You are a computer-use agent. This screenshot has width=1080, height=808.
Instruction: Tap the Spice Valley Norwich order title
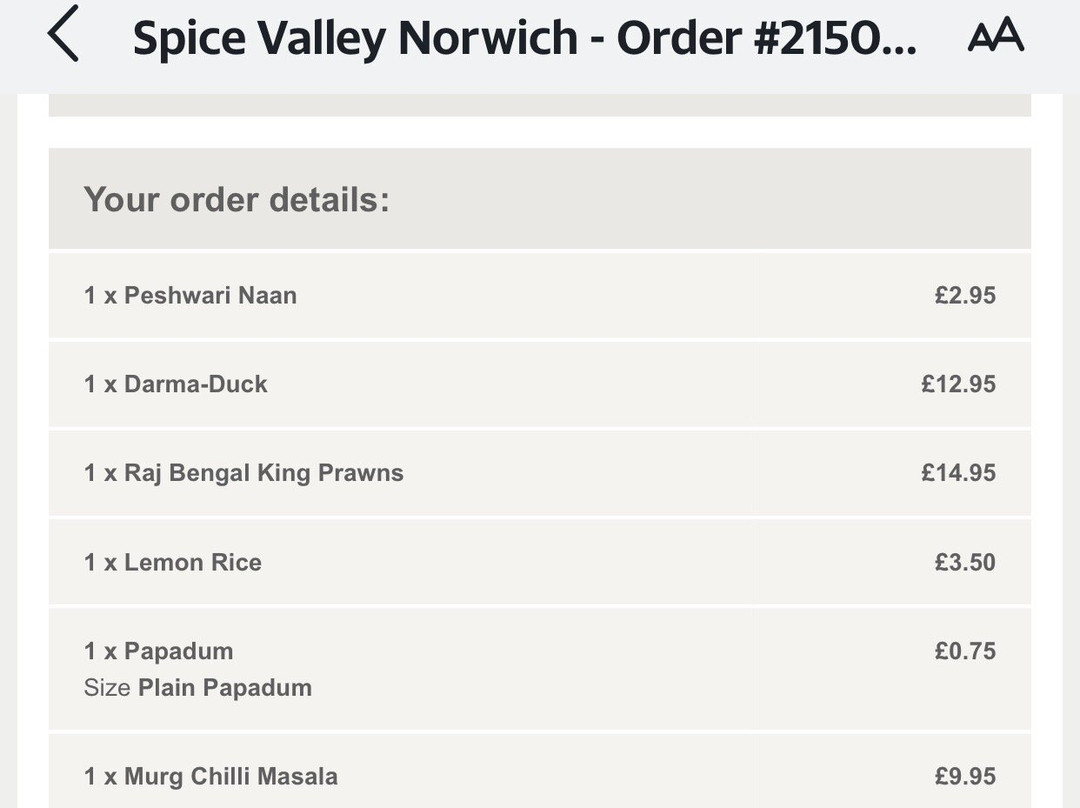(524, 38)
